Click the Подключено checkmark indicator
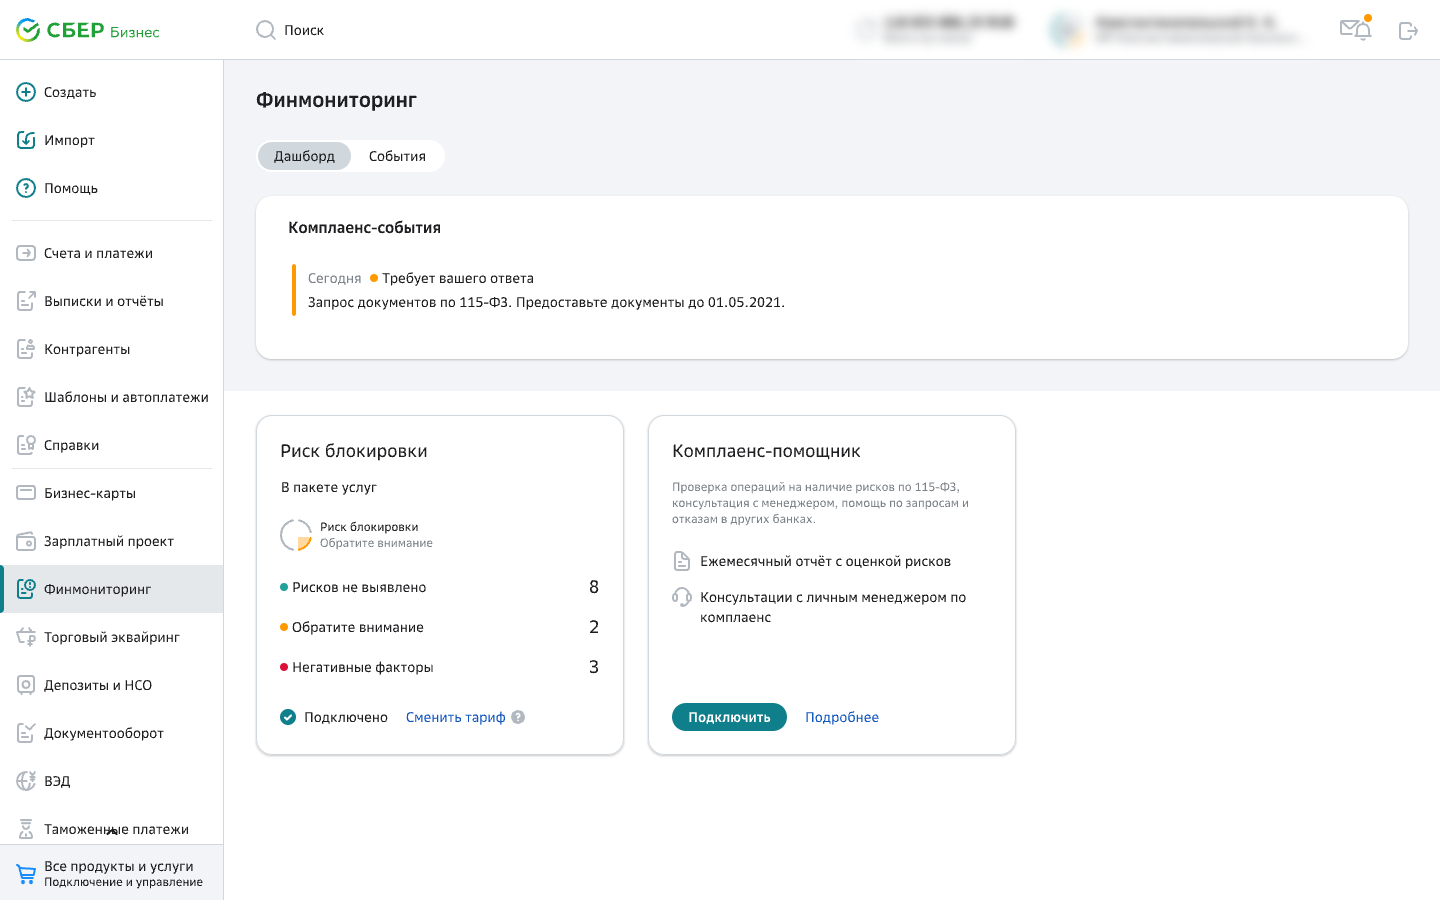The image size is (1440, 900). pos(288,717)
